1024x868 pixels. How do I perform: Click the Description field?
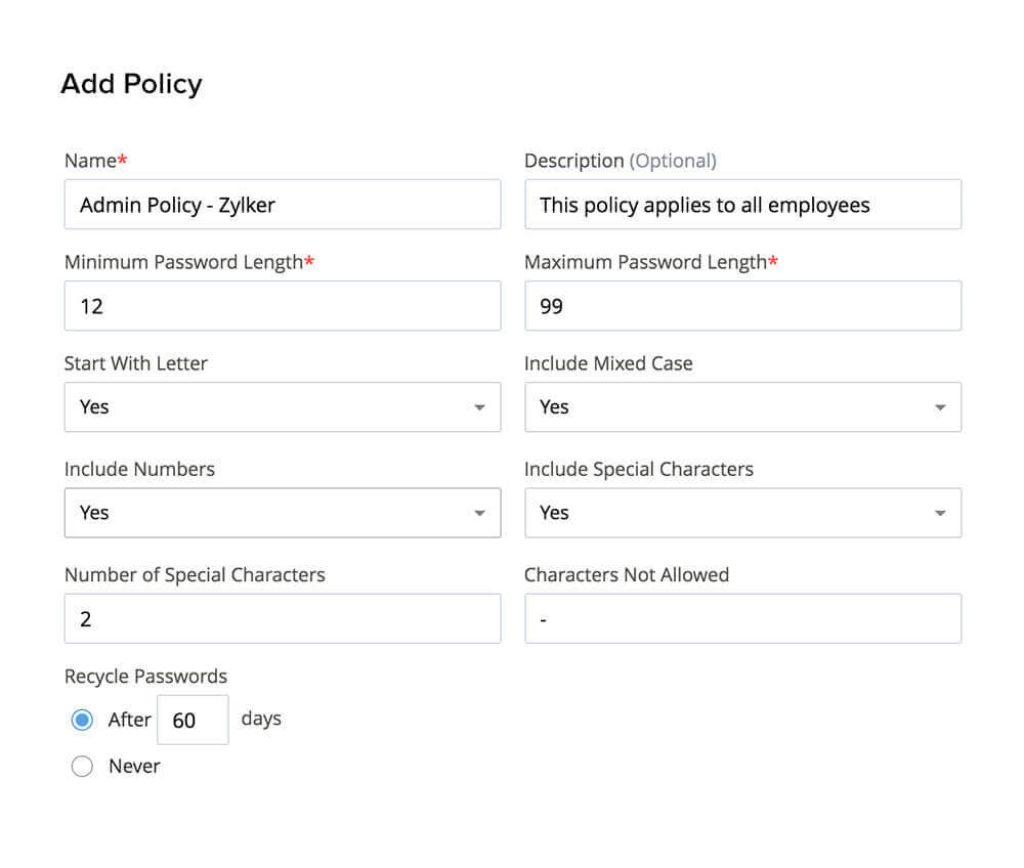pyautogui.click(x=742, y=204)
